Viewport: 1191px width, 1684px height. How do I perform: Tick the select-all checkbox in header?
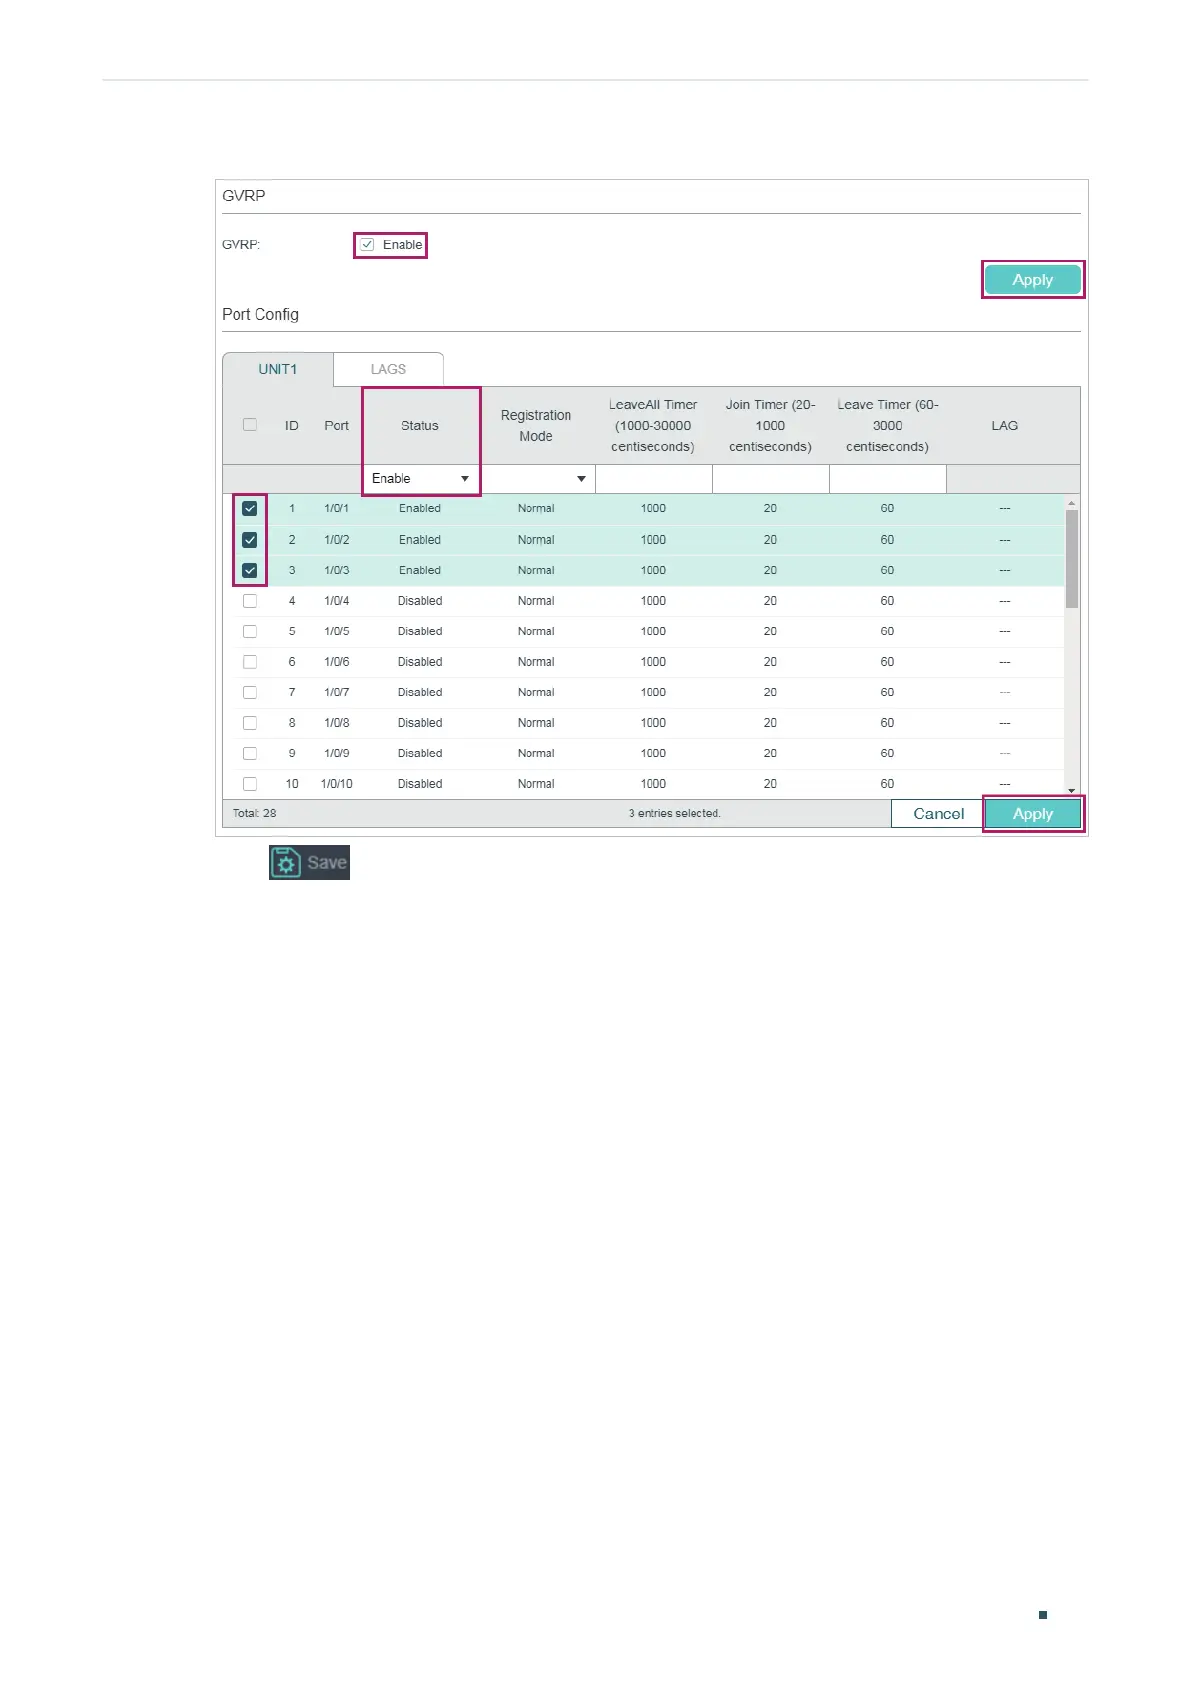click(250, 425)
